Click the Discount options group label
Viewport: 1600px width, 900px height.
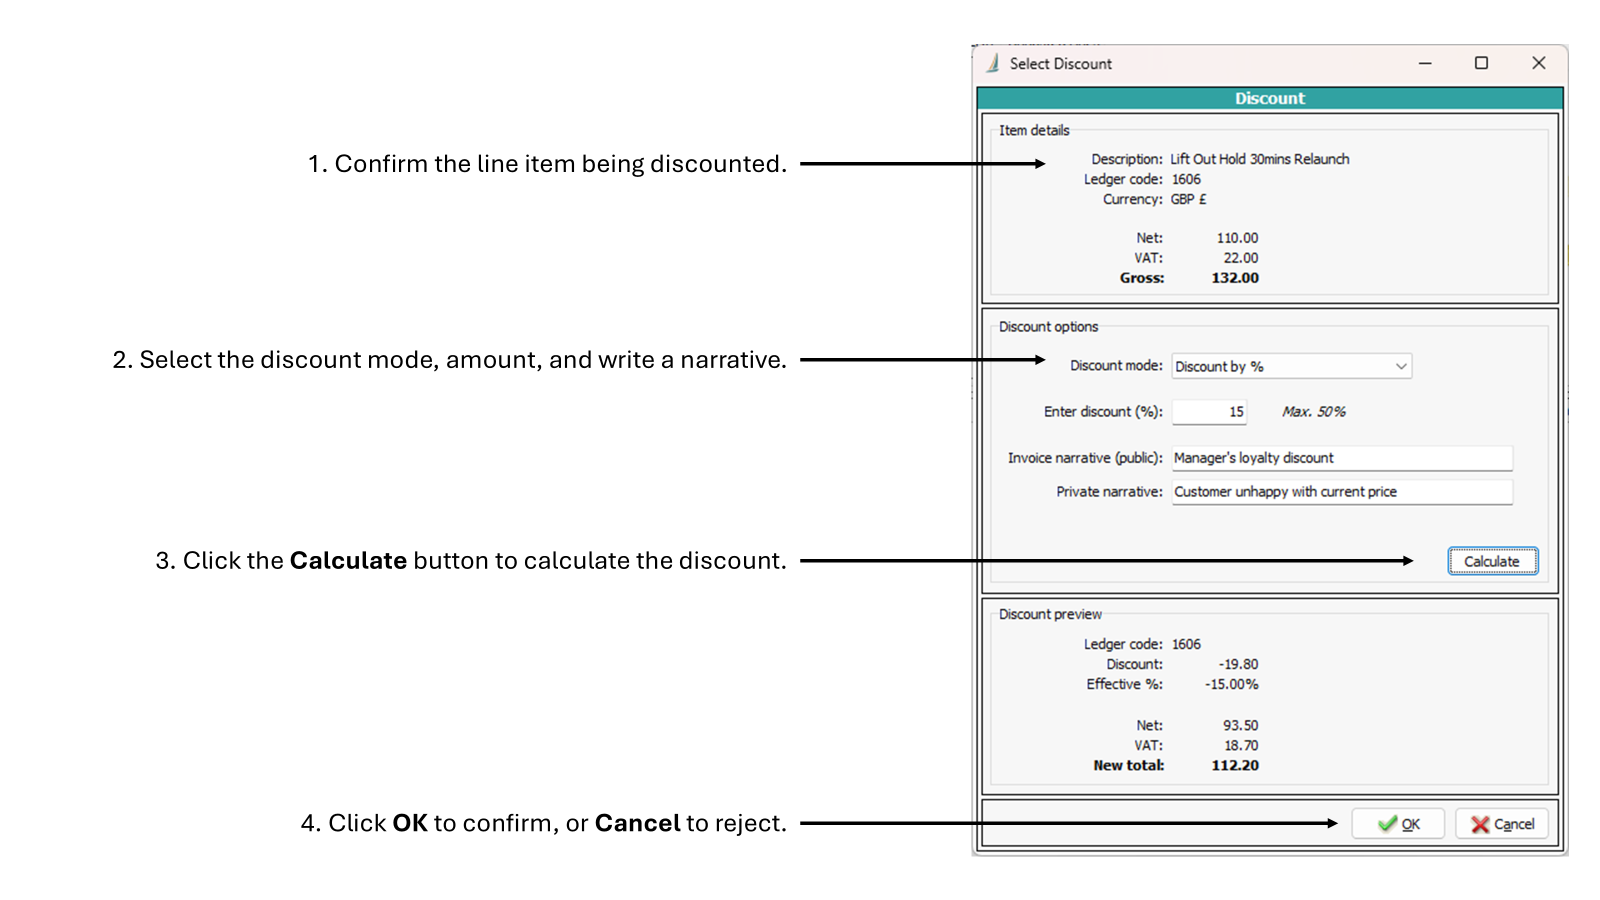tap(1047, 326)
